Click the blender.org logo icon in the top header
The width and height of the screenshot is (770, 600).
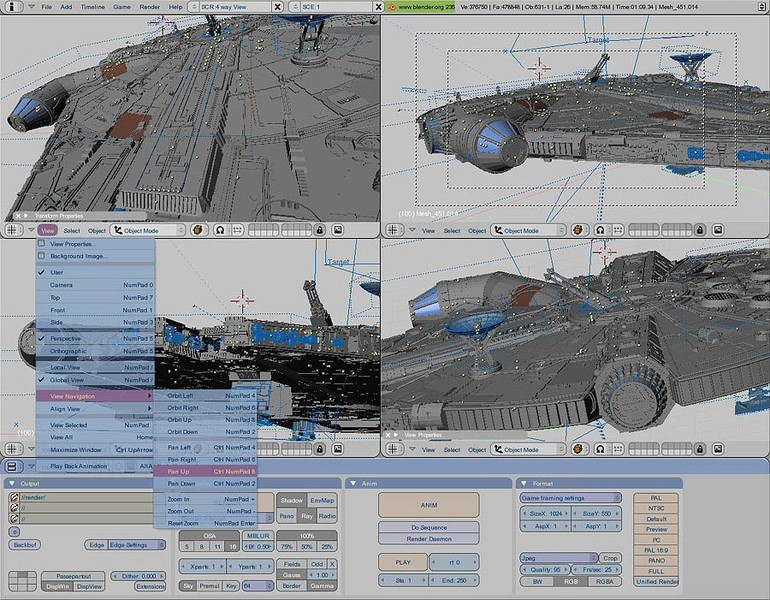[x=392, y=7]
